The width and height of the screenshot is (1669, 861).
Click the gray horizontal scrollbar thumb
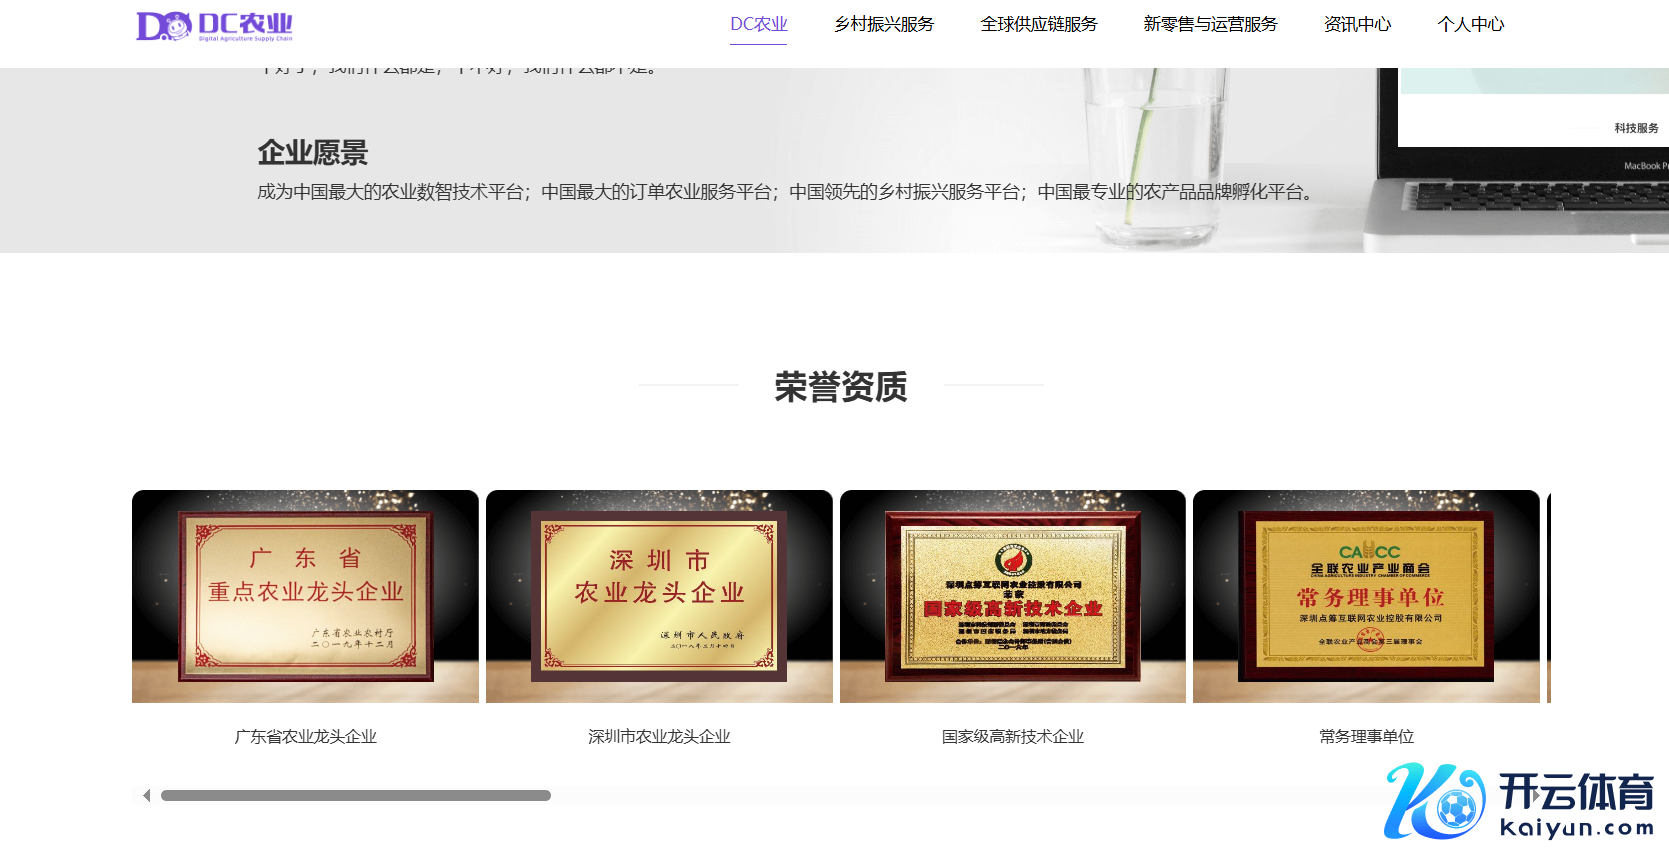point(355,796)
